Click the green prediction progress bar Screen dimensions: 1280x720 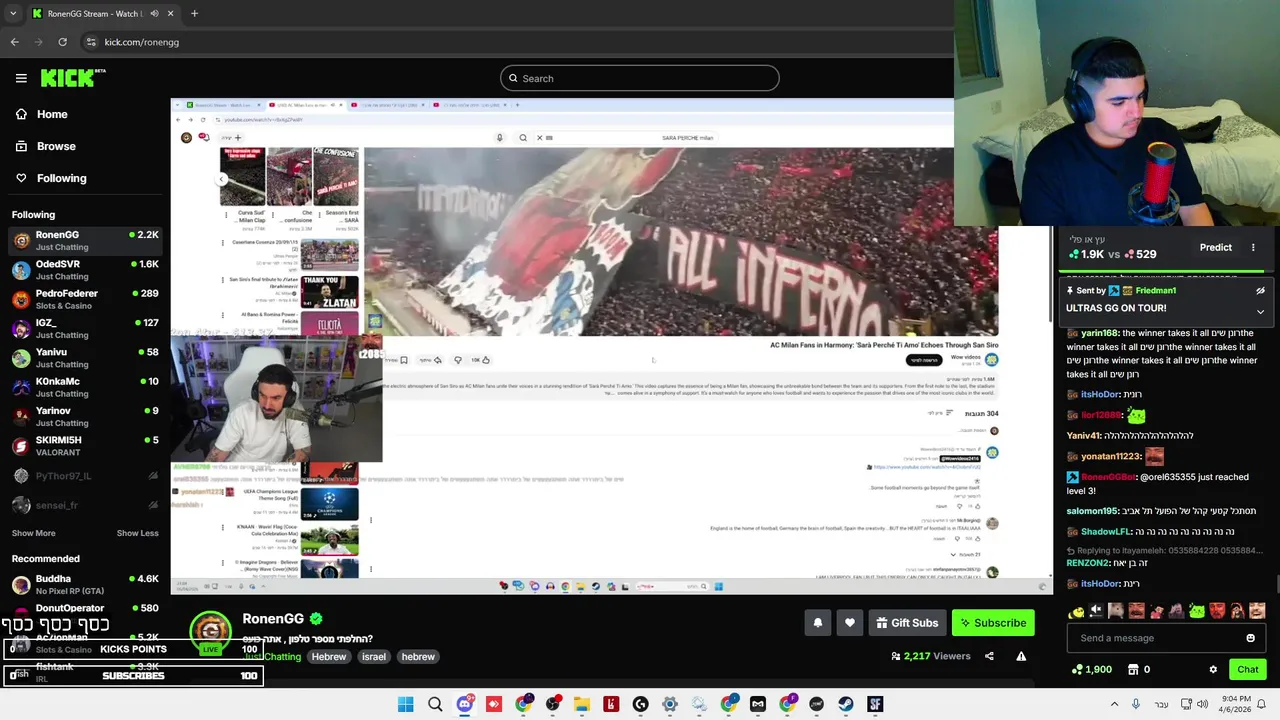[x=1162, y=272]
